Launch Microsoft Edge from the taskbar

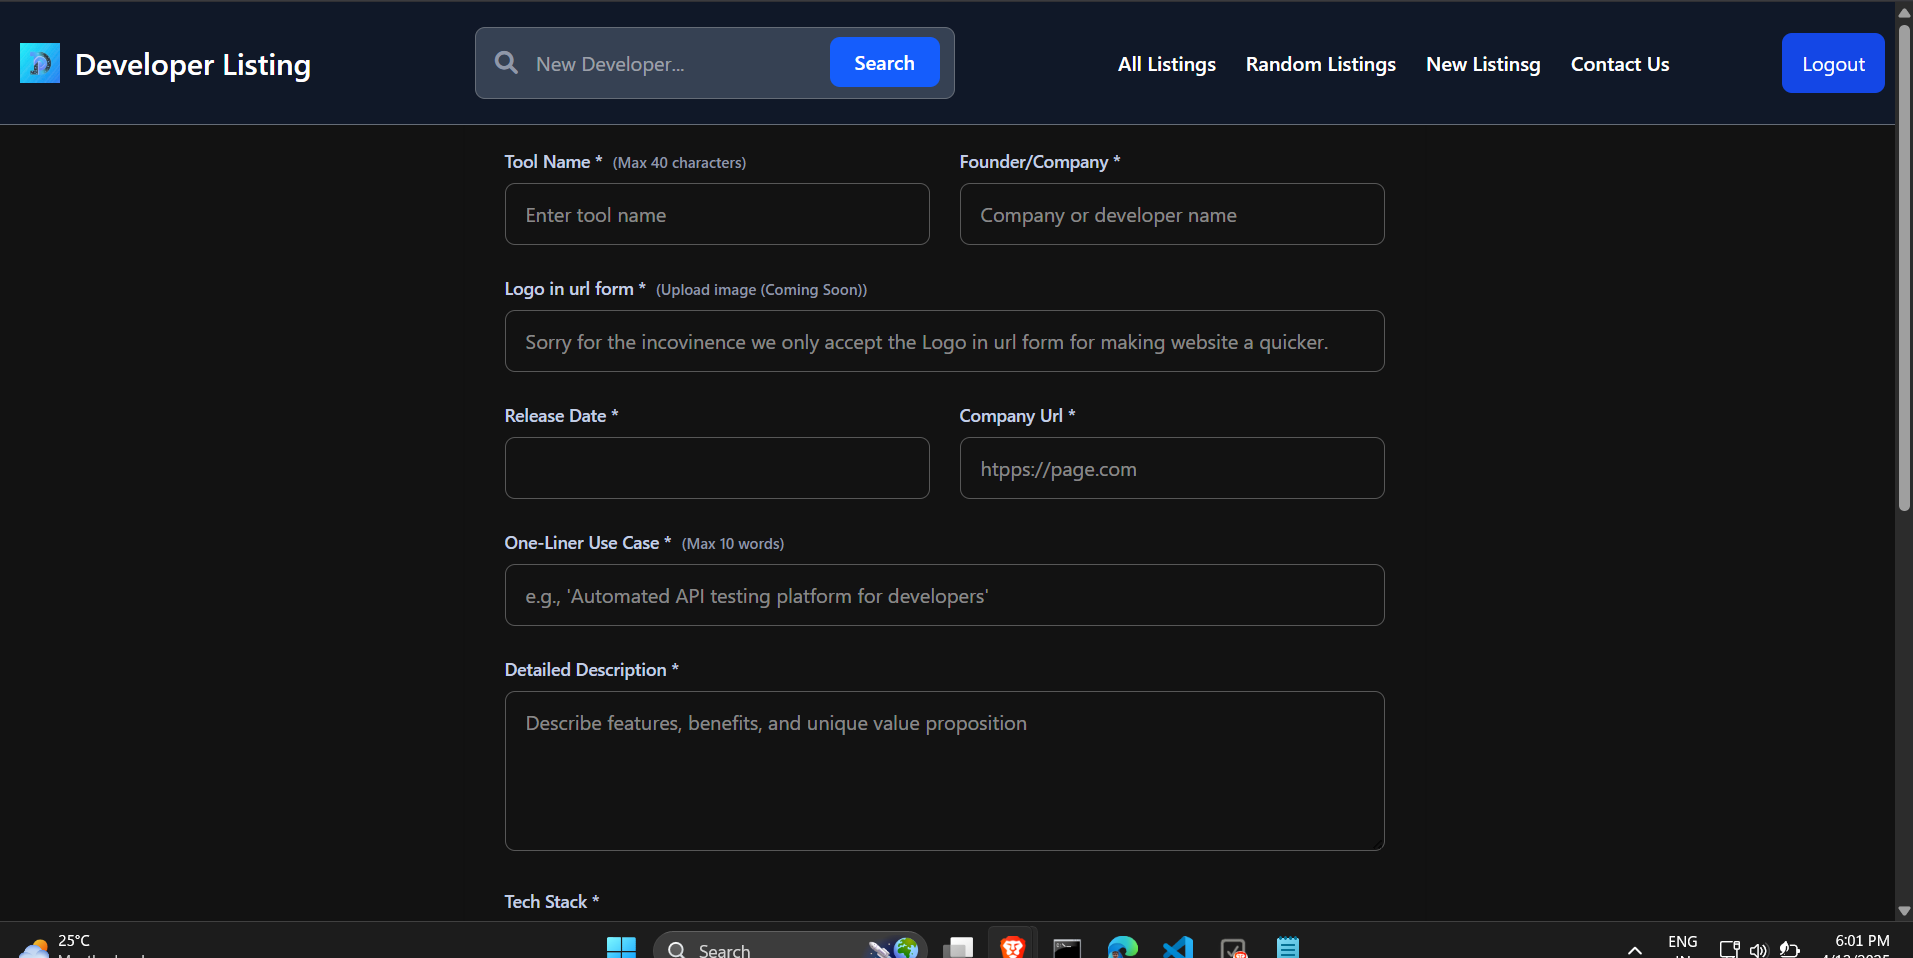1122,948
